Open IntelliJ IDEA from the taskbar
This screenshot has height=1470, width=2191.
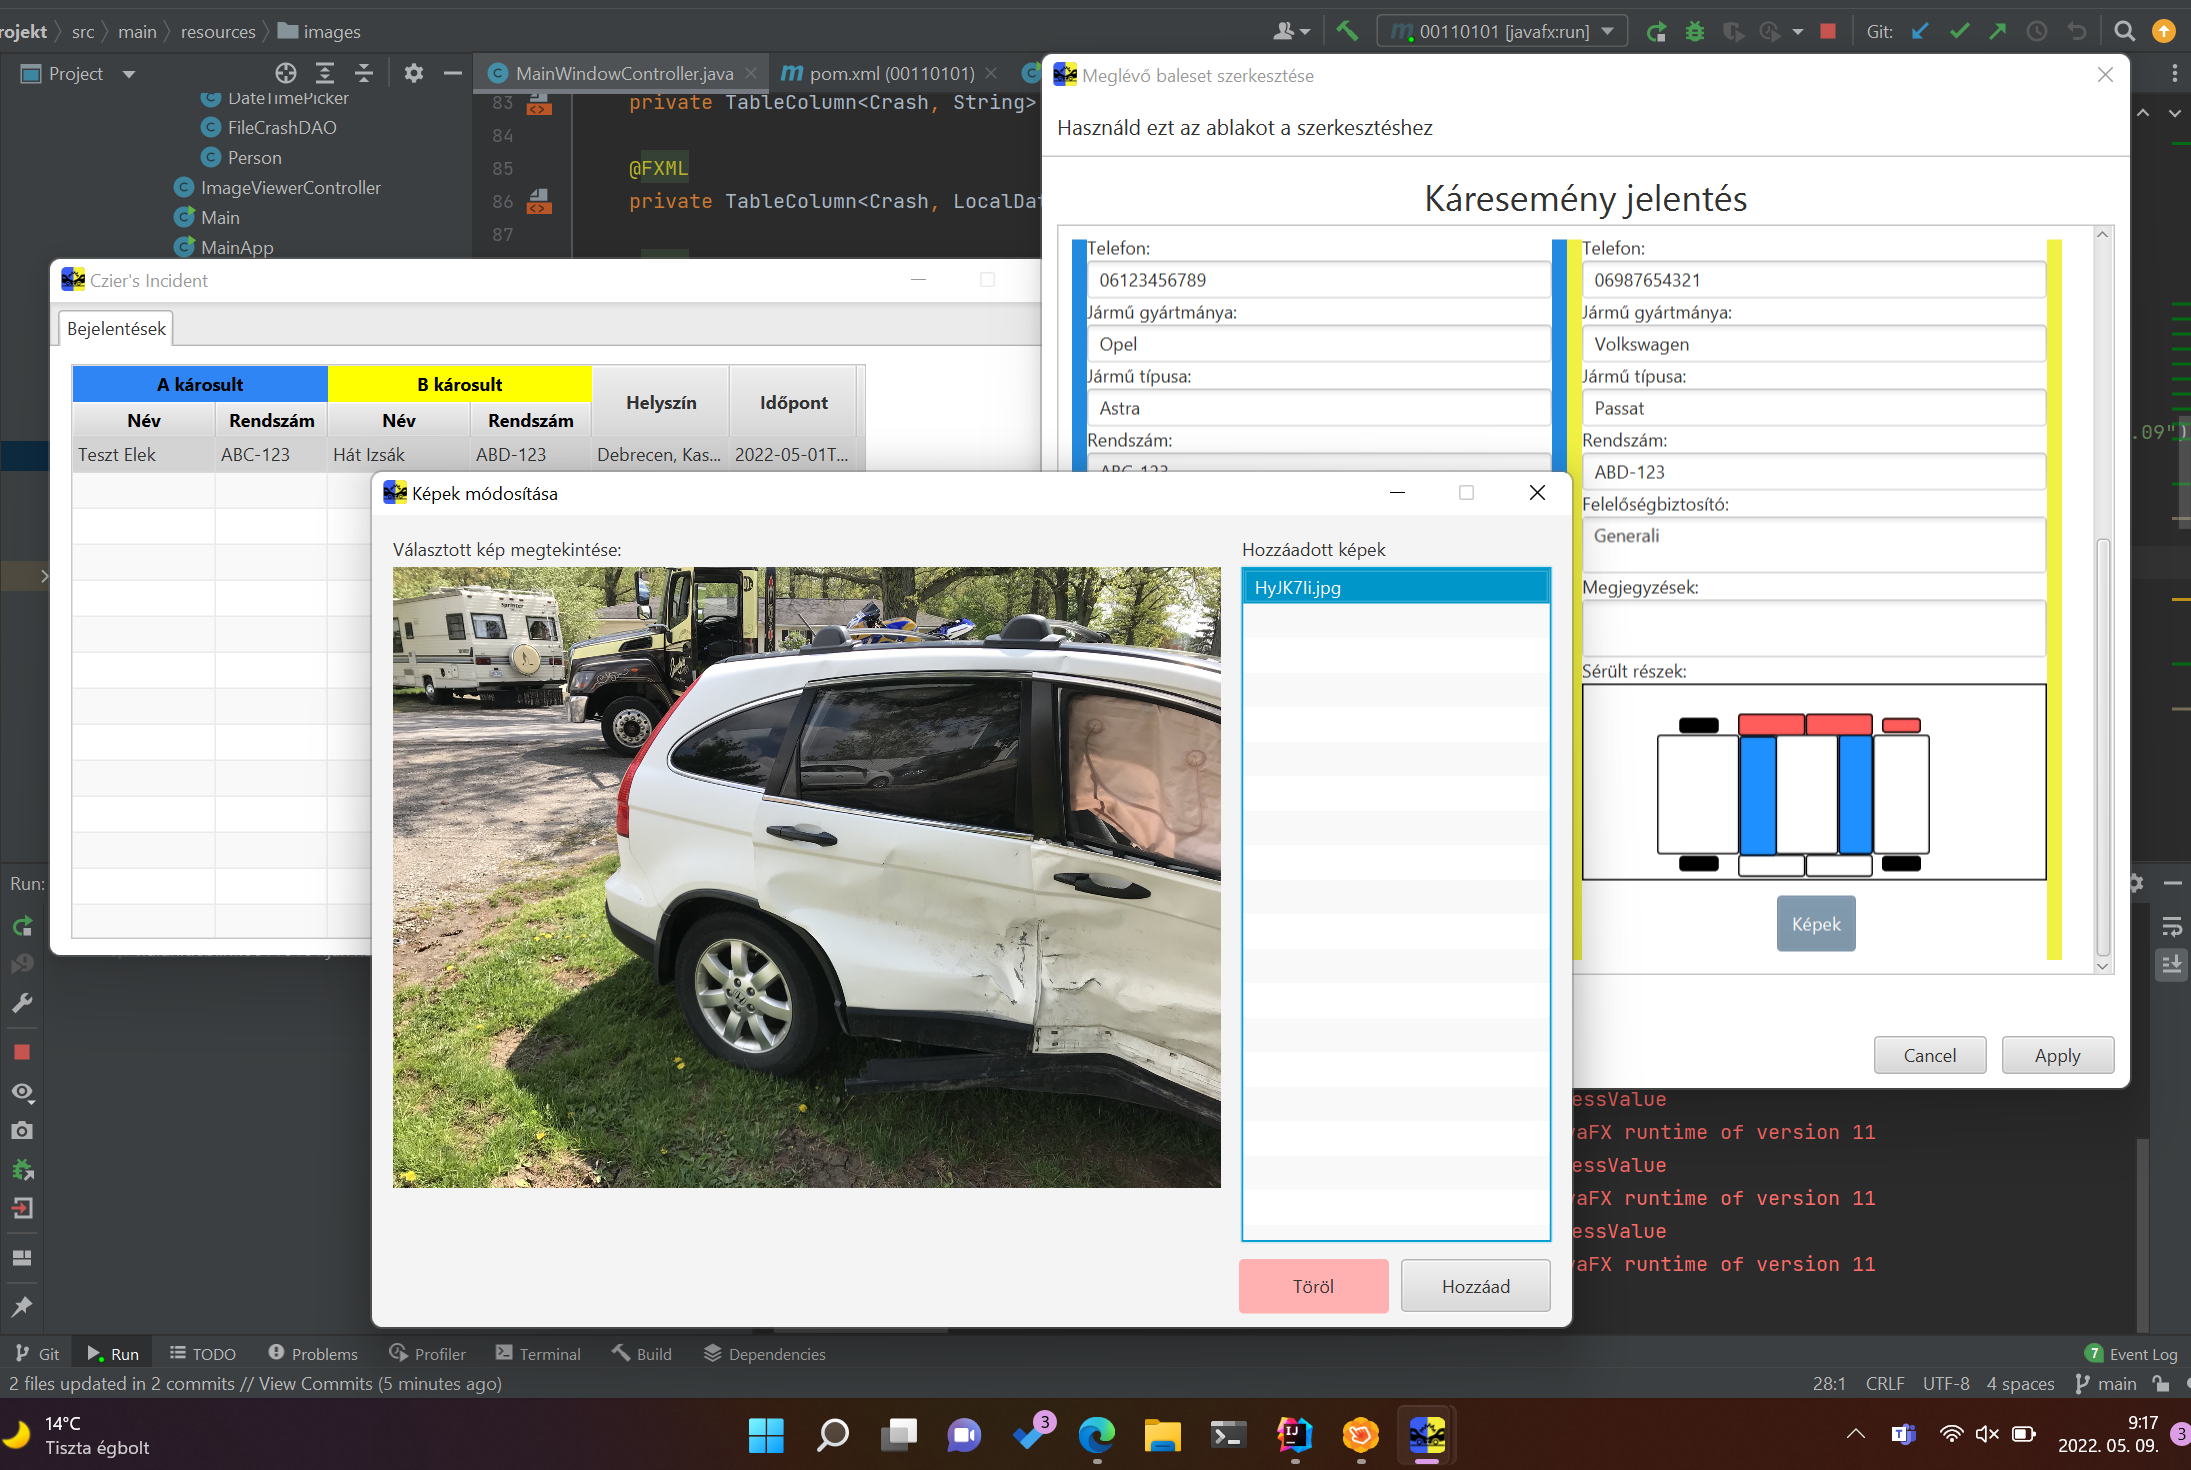click(1294, 1435)
